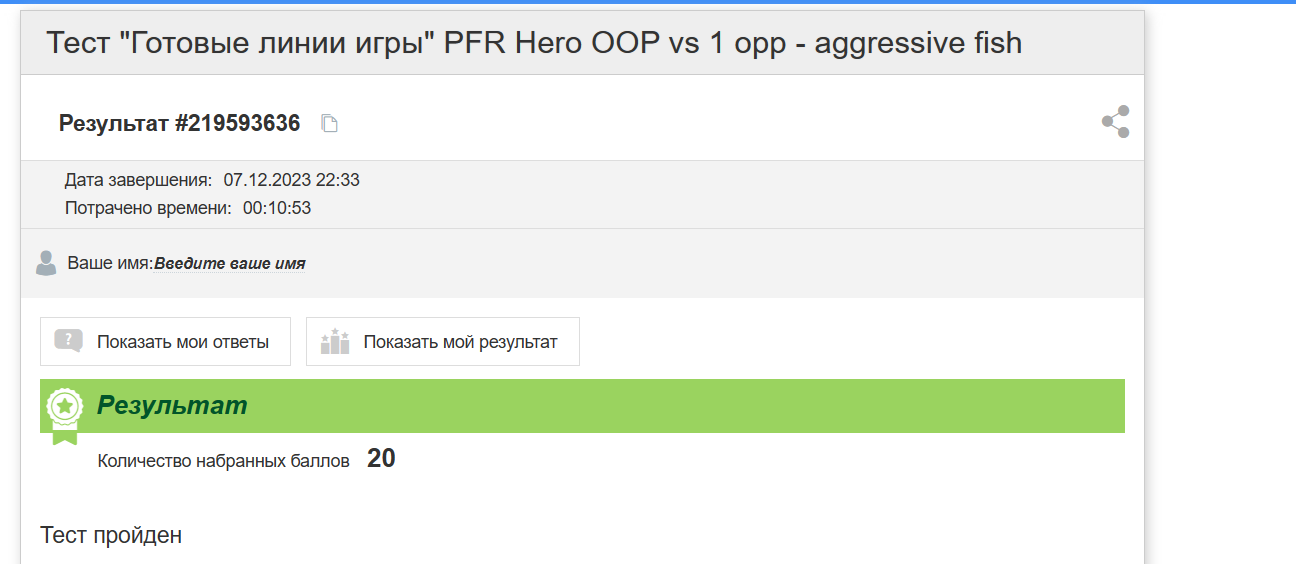The width and height of the screenshot is (1296, 564).
Task: Click the green Результат banner
Action: (582, 406)
